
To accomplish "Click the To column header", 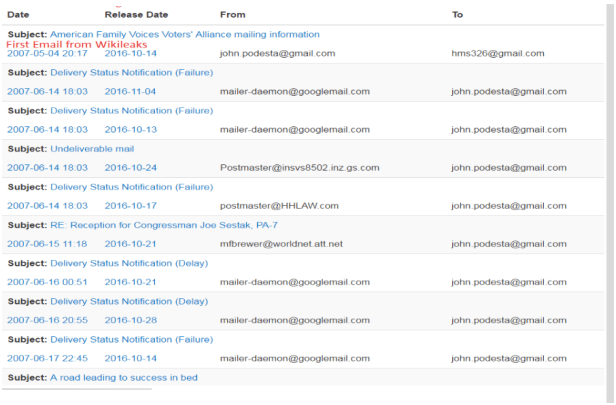I will [457, 15].
